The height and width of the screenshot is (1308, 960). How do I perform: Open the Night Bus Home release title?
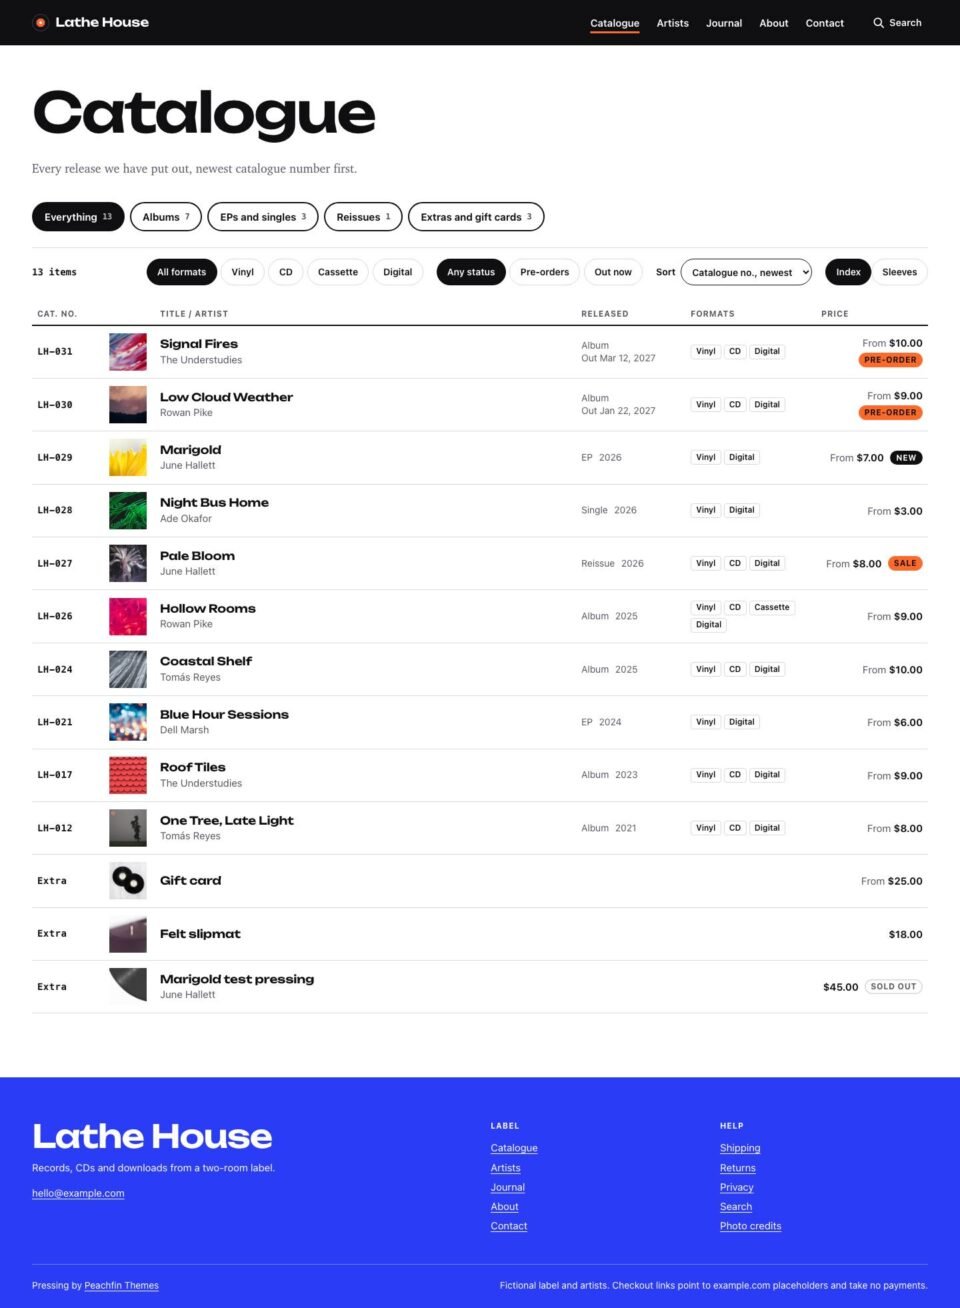(214, 503)
